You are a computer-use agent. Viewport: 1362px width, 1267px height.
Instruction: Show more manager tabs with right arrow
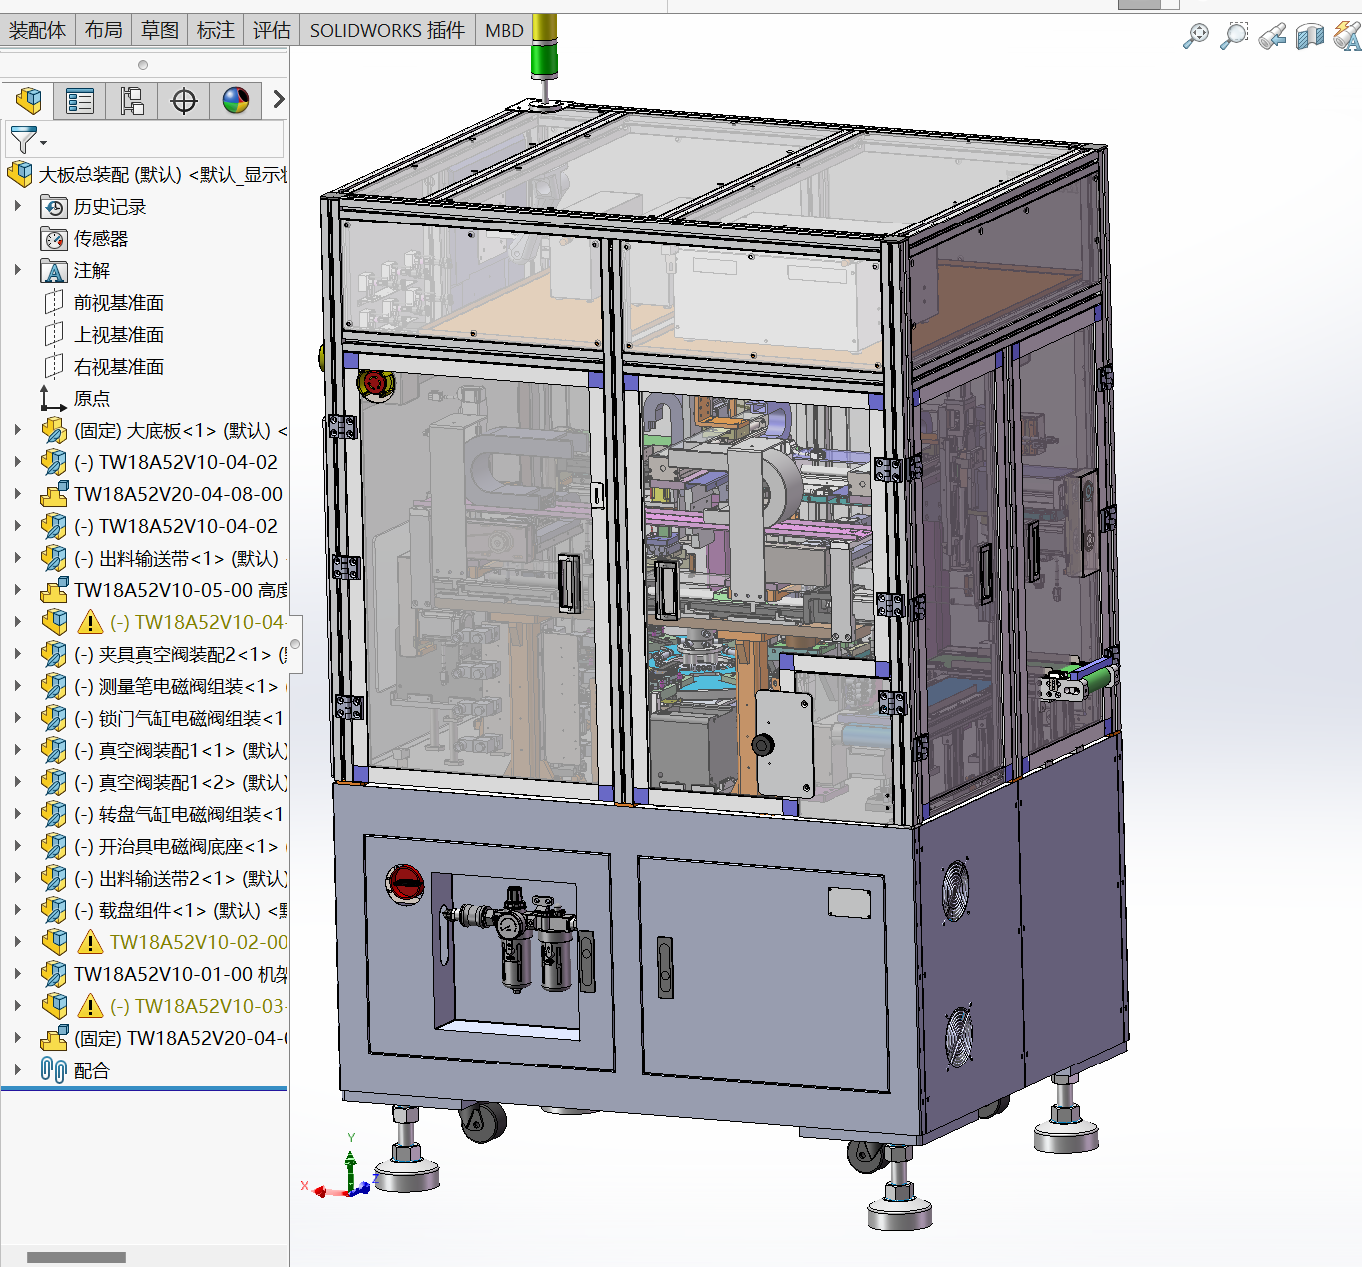click(x=278, y=100)
